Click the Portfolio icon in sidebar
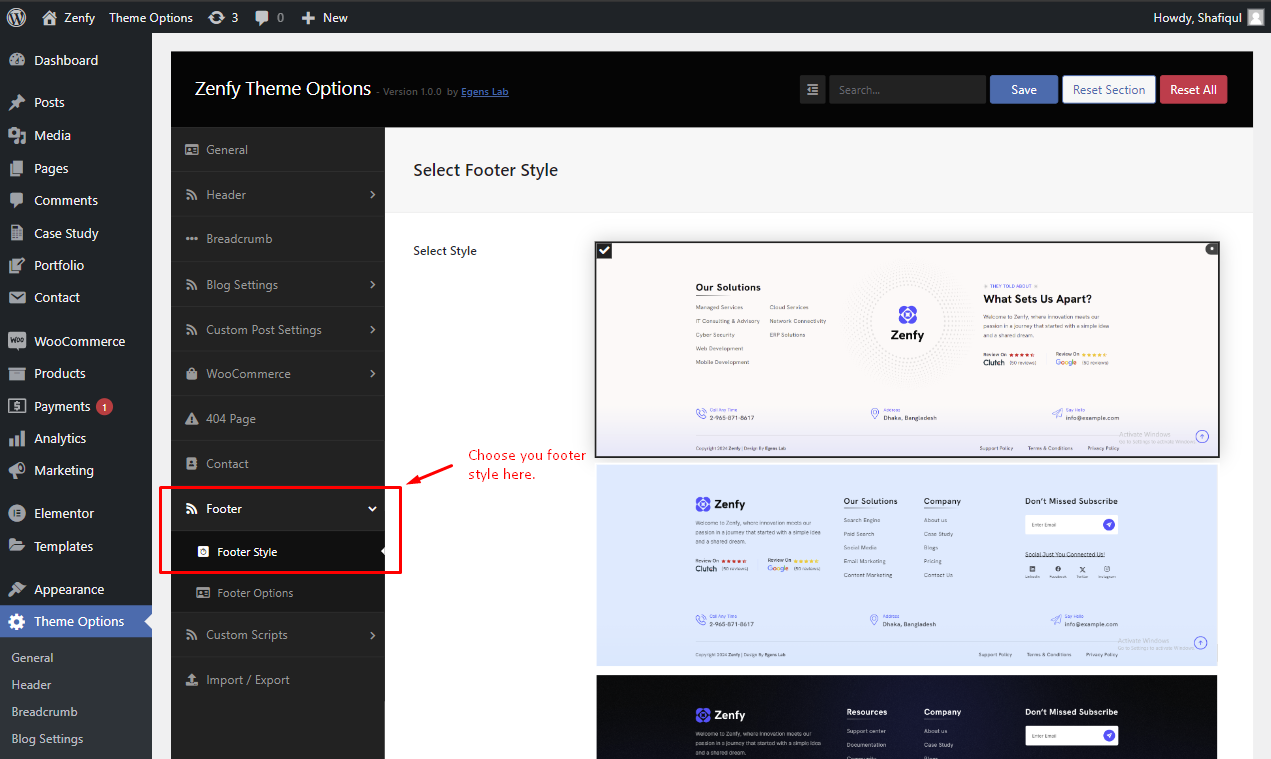Viewport: 1271px width, 759px height. [x=17, y=265]
